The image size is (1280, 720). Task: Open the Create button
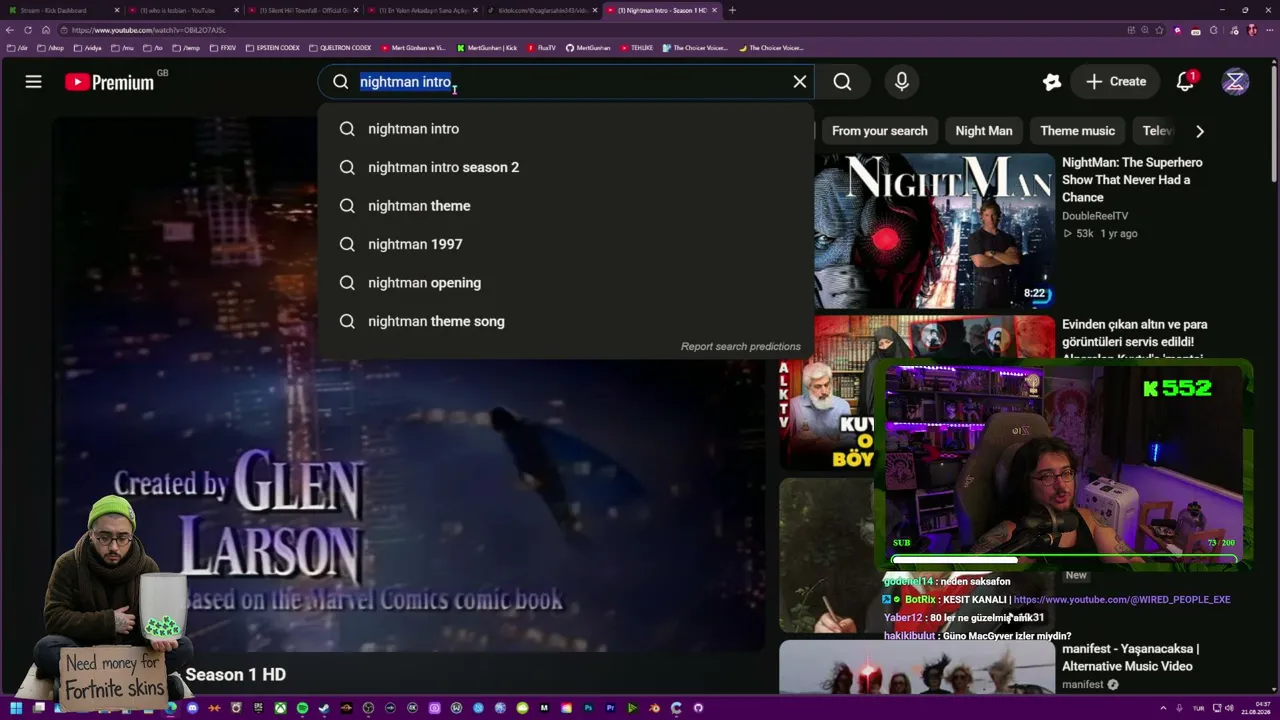(1116, 82)
